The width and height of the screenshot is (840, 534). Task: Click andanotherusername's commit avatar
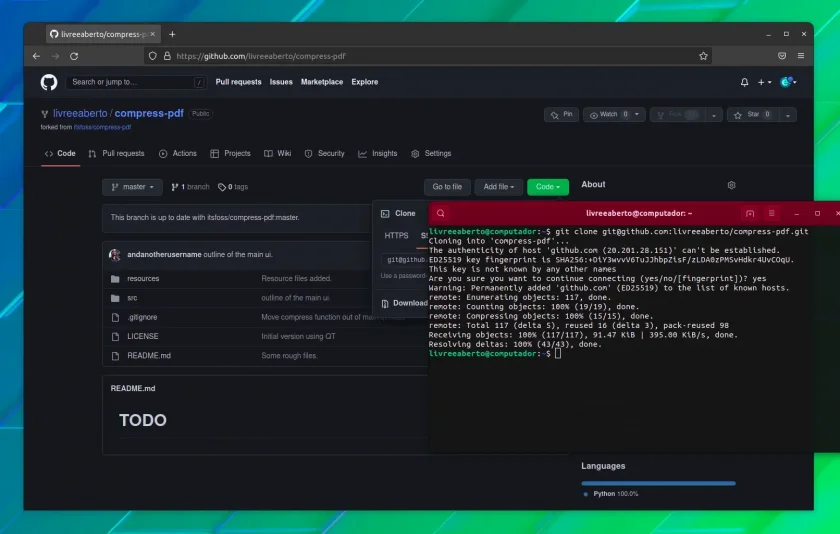click(x=115, y=254)
